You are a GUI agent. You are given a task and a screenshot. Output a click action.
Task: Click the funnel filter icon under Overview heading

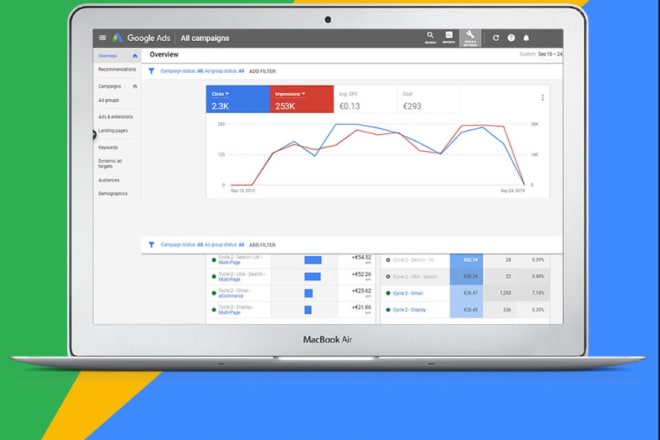coord(152,71)
